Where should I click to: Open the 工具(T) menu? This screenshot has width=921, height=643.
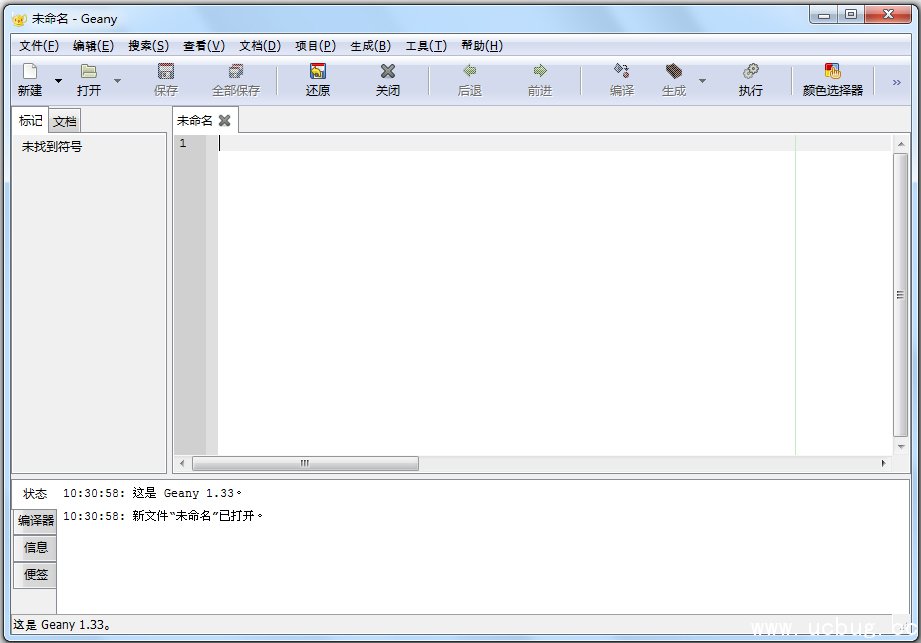[426, 46]
